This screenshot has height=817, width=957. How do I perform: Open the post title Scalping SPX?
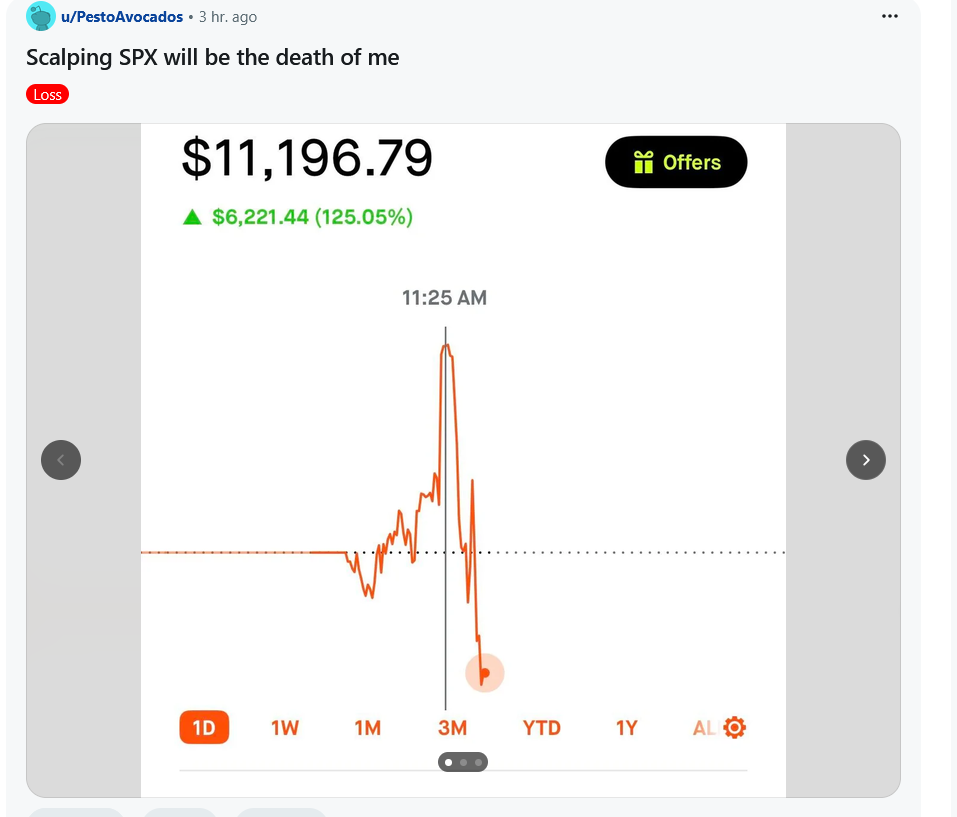[212, 57]
